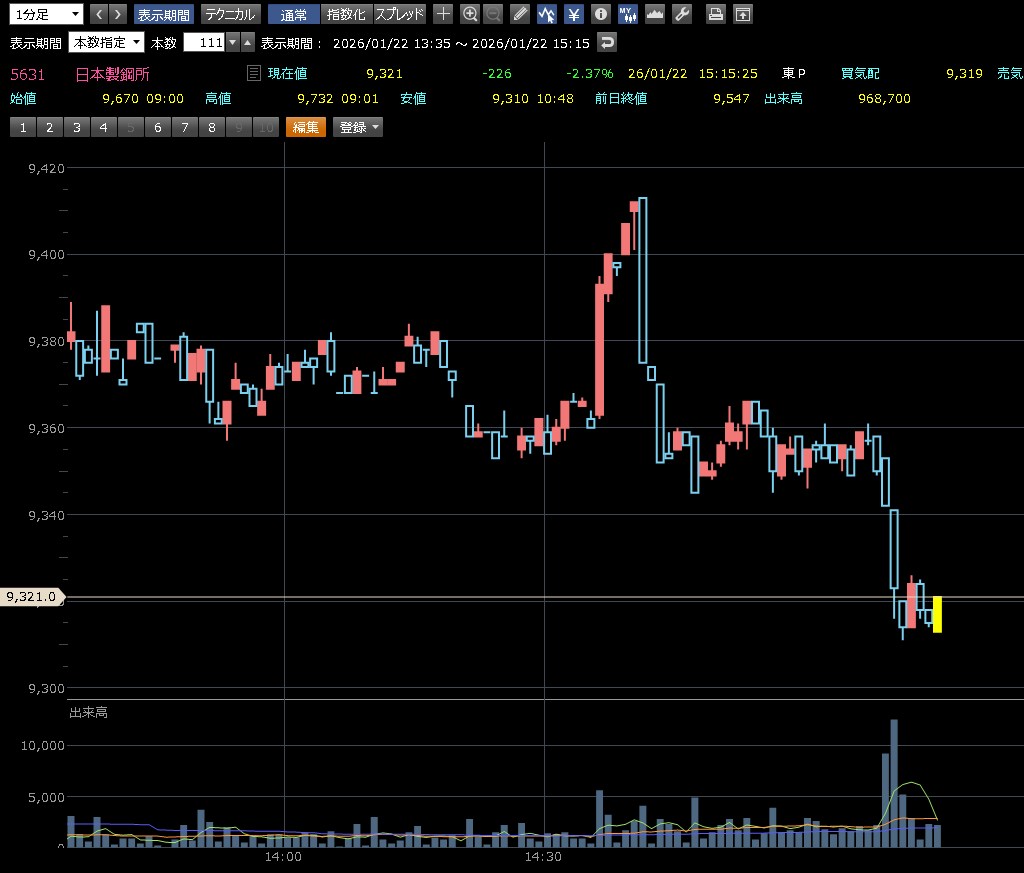
Task: Open the memo icon beside 日本製鋼所
Action: click(x=253, y=73)
